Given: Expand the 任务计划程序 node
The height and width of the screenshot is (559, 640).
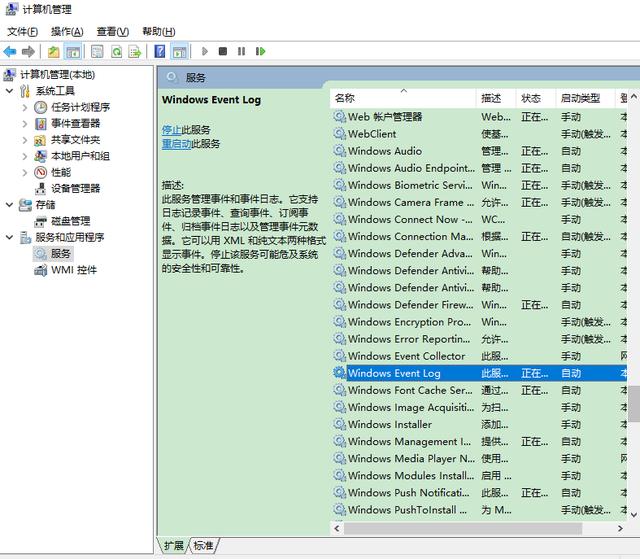Looking at the screenshot, I should pyautogui.click(x=25, y=107).
